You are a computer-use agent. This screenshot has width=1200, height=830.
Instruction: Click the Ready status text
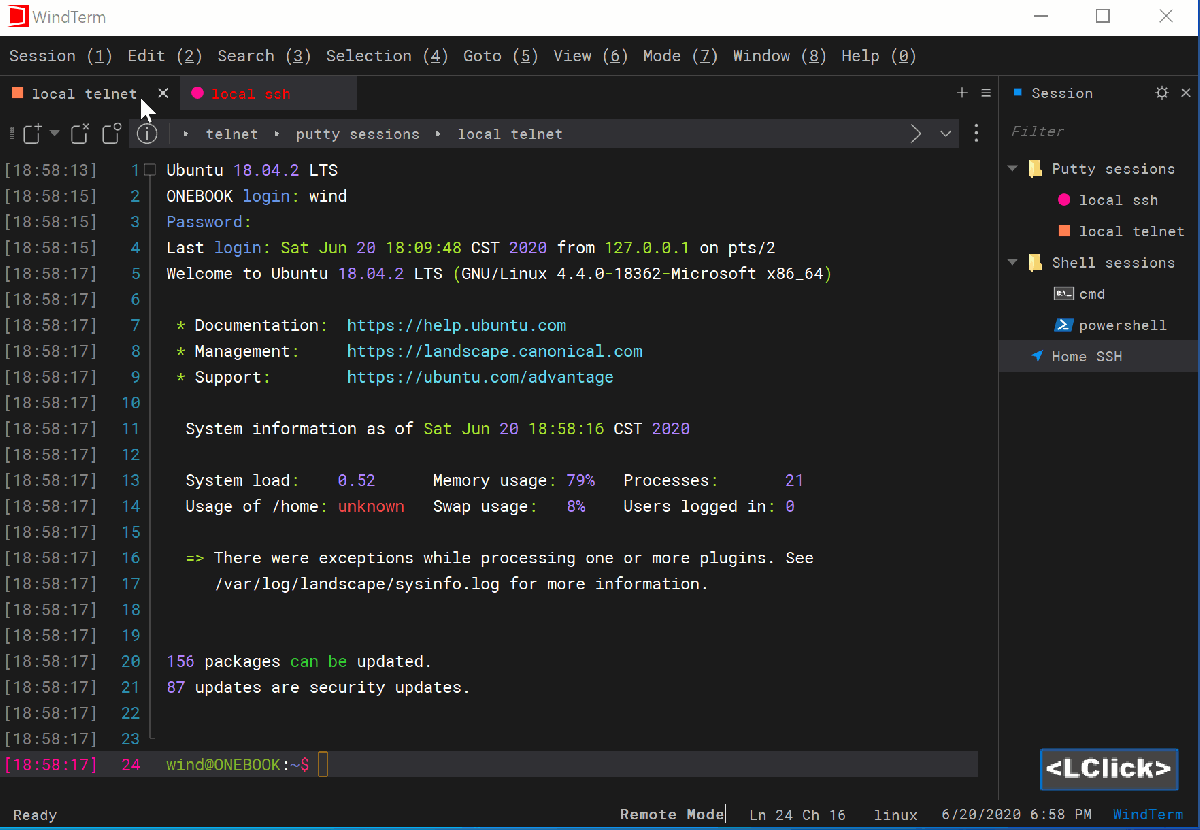[x=35, y=815]
